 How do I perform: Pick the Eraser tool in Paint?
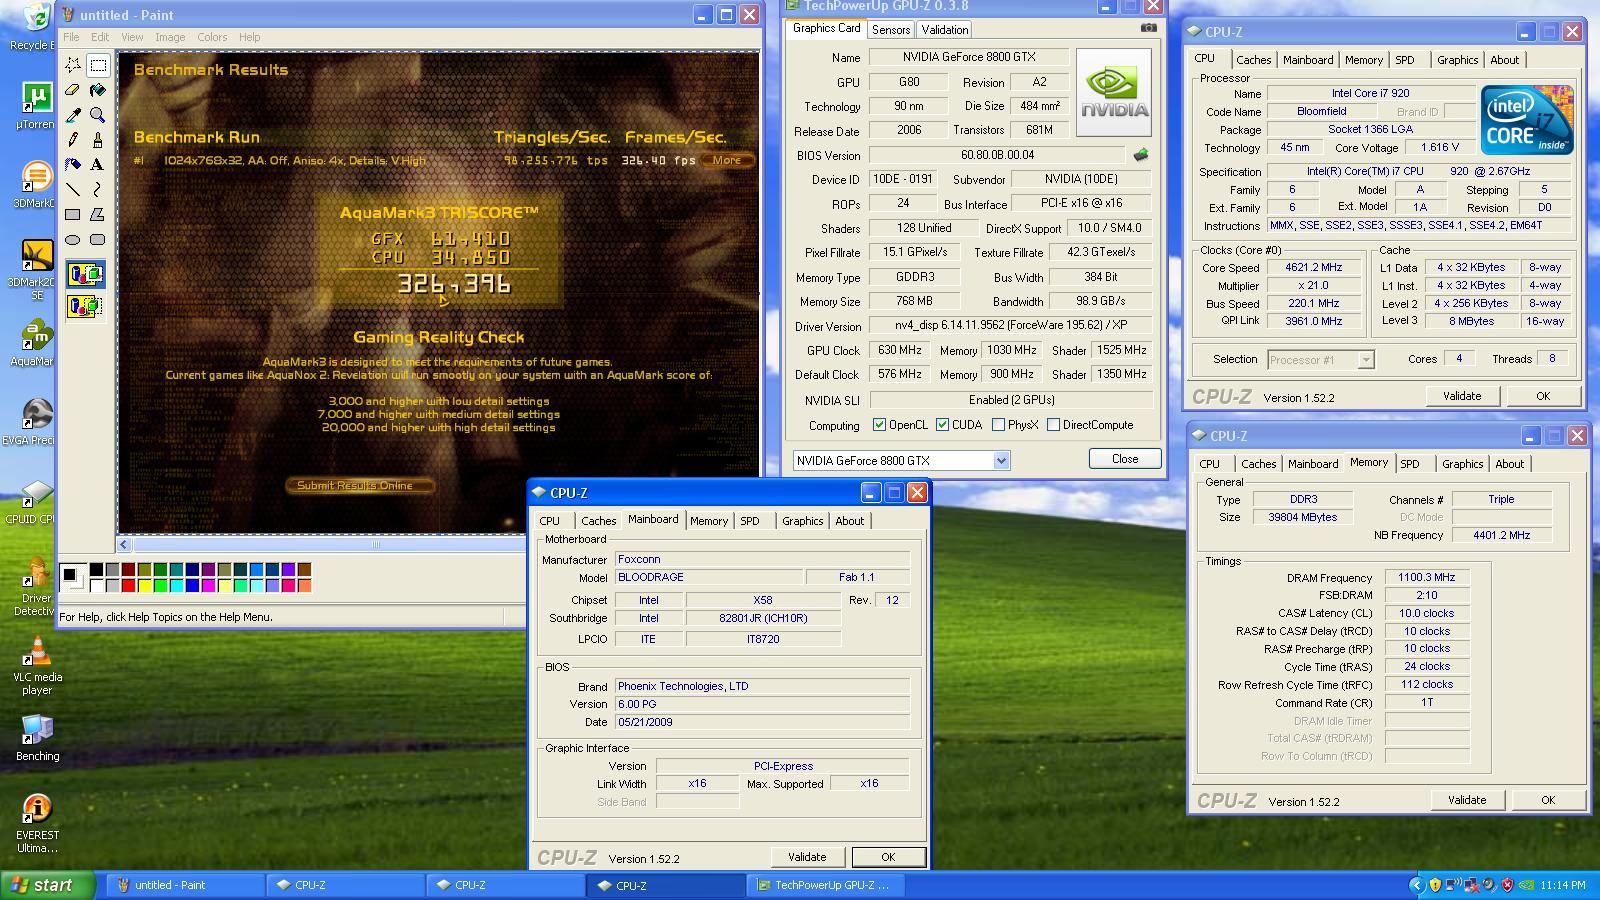click(x=73, y=90)
